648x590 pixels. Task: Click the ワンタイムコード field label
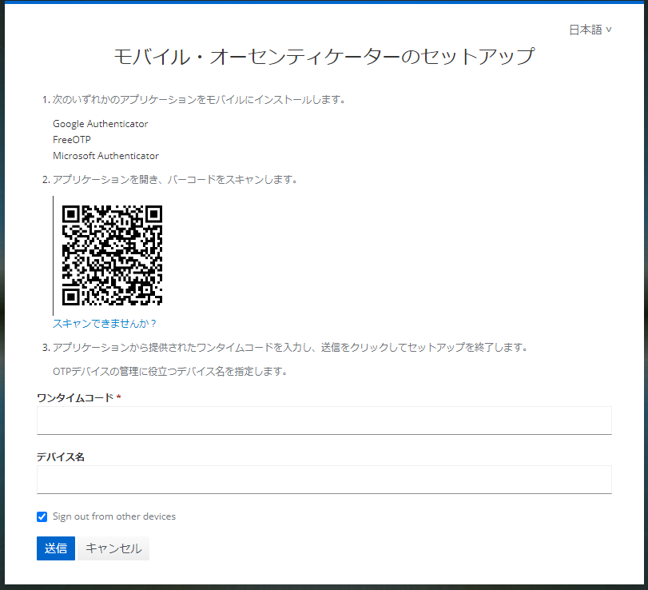pos(75,398)
